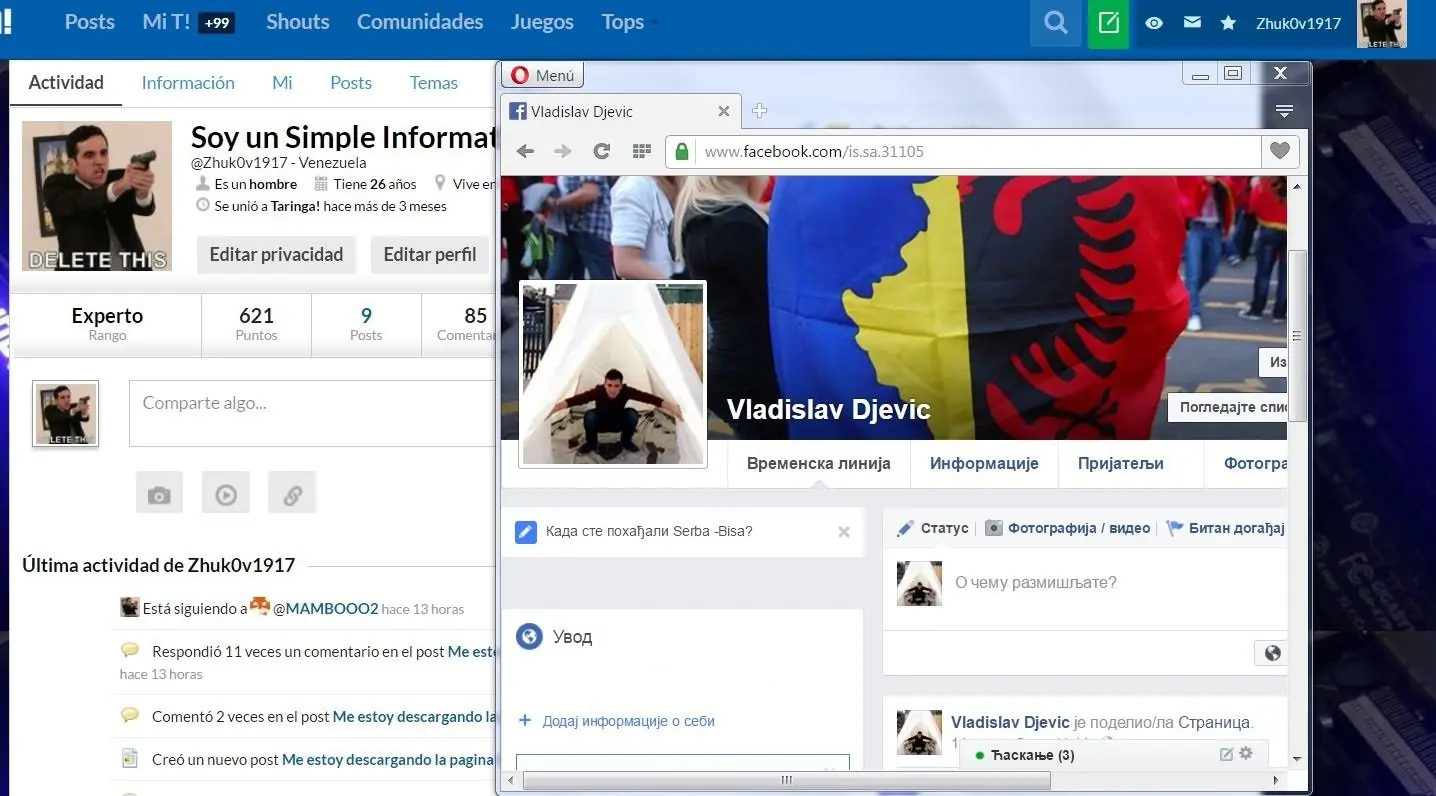Click the camera icon to attach a photo
This screenshot has height=796, width=1436.
pyautogui.click(x=159, y=494)
